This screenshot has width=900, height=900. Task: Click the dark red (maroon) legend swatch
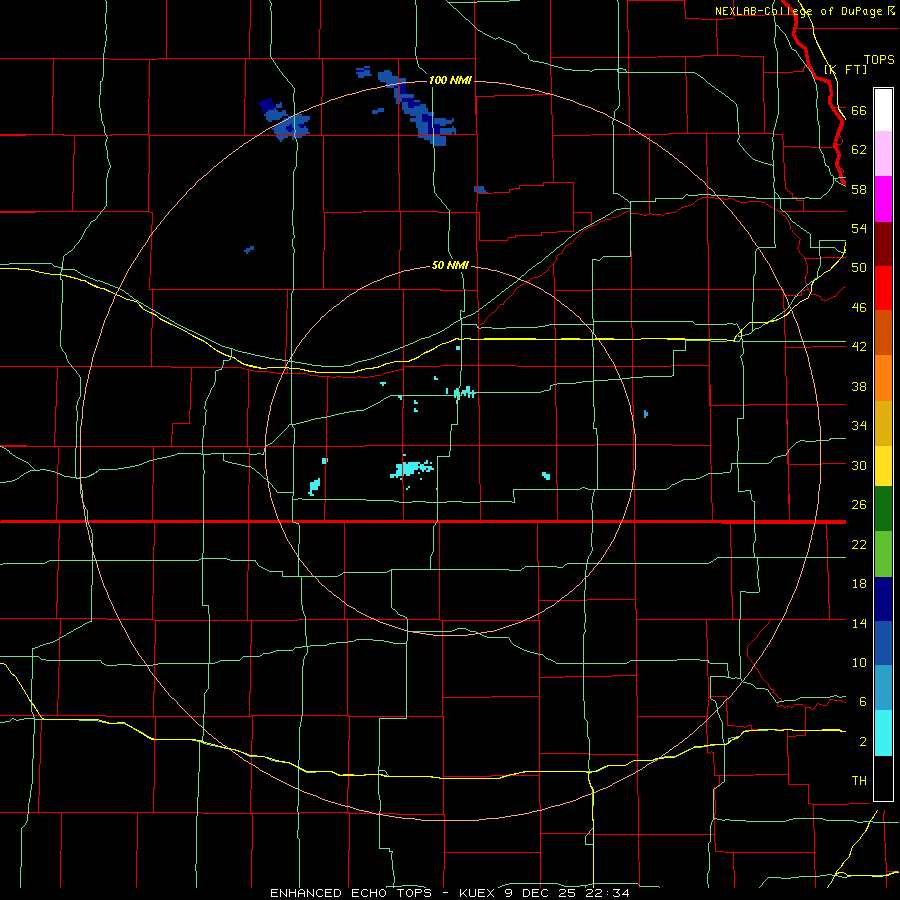pyautogui.click(x=883, y=245)
